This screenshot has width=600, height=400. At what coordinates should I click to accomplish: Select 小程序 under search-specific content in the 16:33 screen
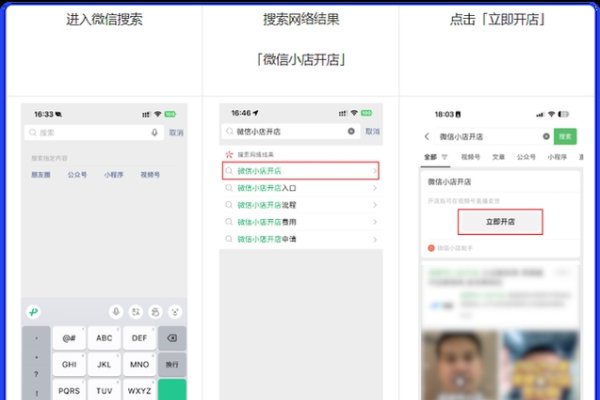click(x=114, y=175)
